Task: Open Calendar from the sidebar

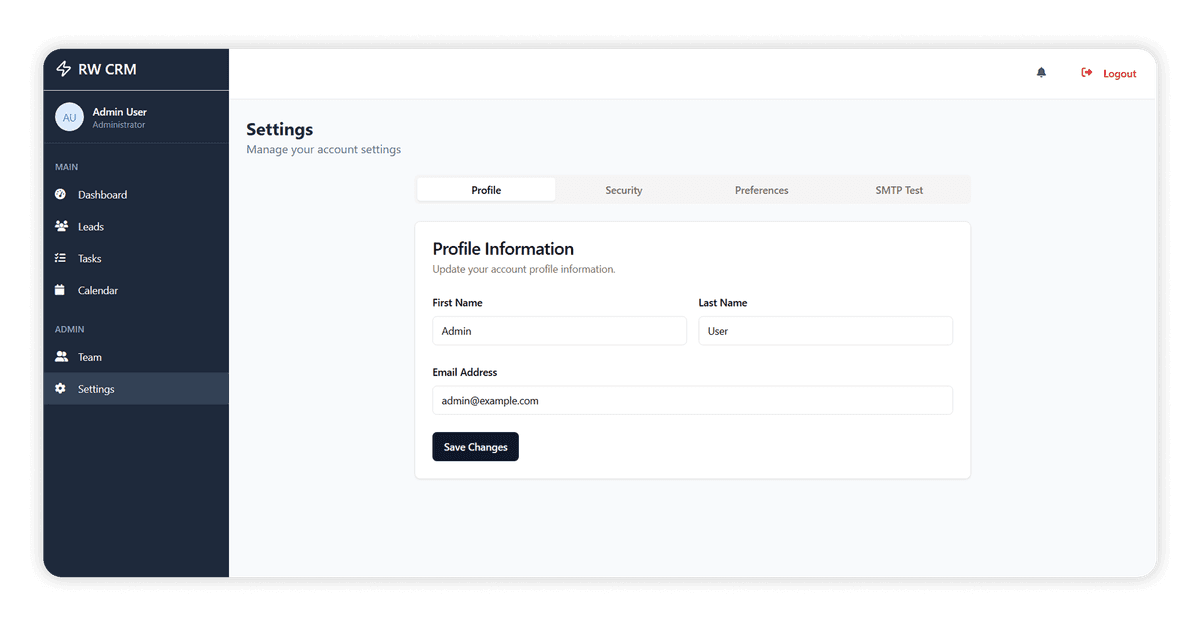Action: point(136,290)
